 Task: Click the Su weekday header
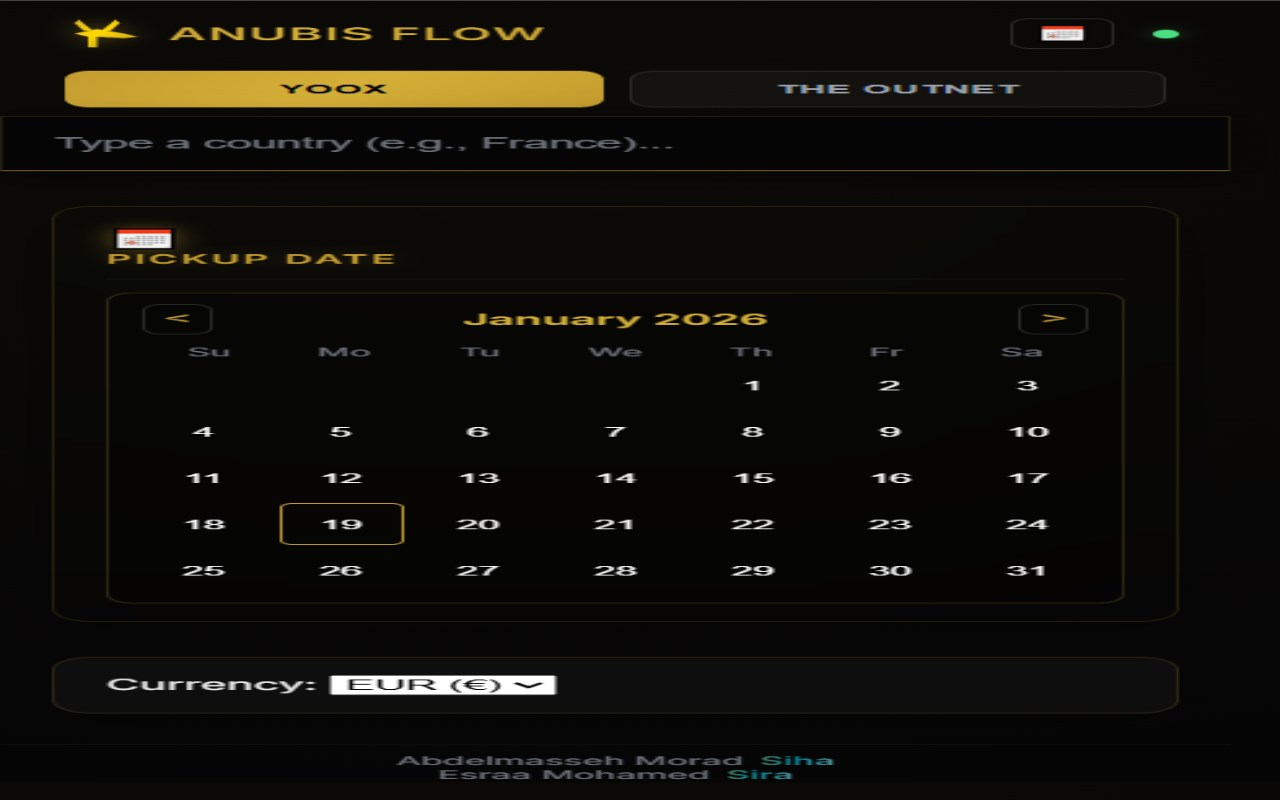coord(209,351)
